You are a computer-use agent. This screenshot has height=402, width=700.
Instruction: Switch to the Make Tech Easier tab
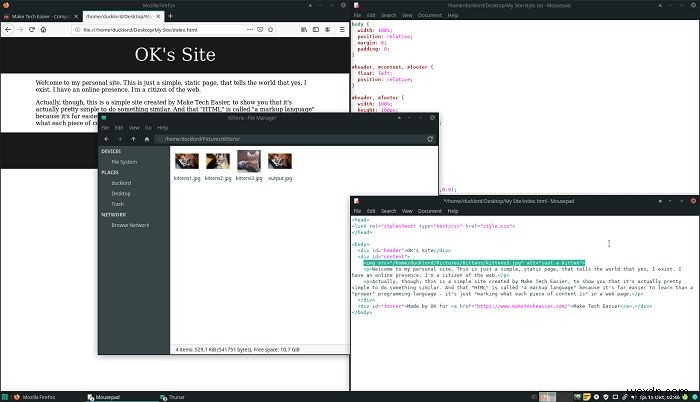coord(41,17)
